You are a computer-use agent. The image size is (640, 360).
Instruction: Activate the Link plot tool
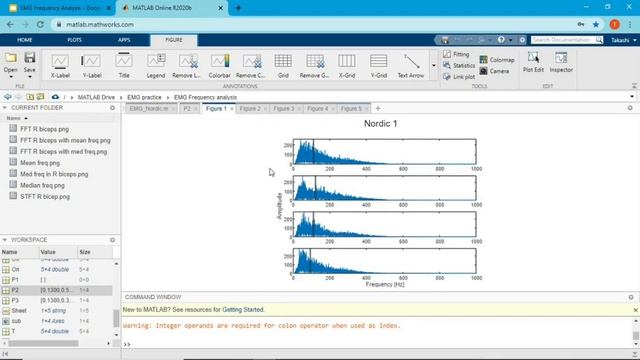click(459, 77)
